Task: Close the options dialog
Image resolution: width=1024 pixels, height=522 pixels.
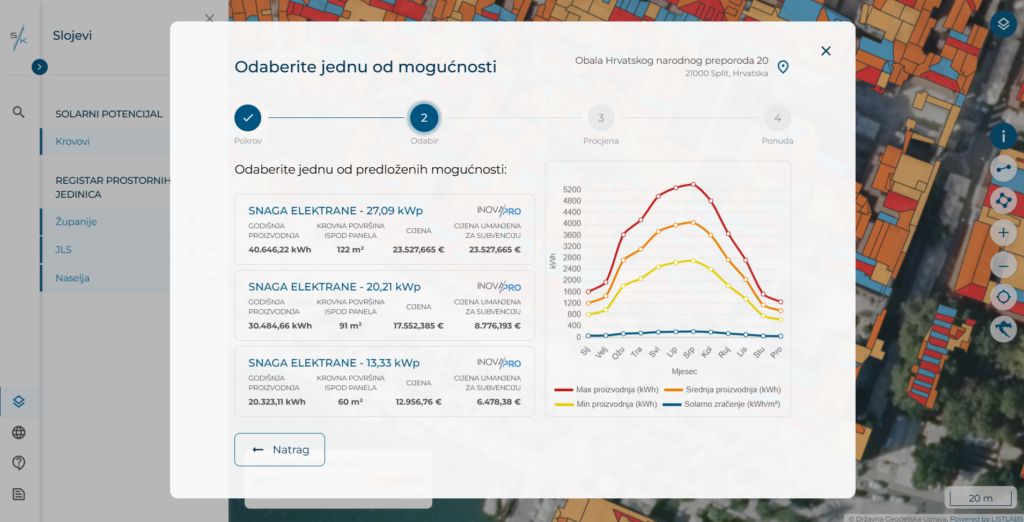Action: click(825, 51)
